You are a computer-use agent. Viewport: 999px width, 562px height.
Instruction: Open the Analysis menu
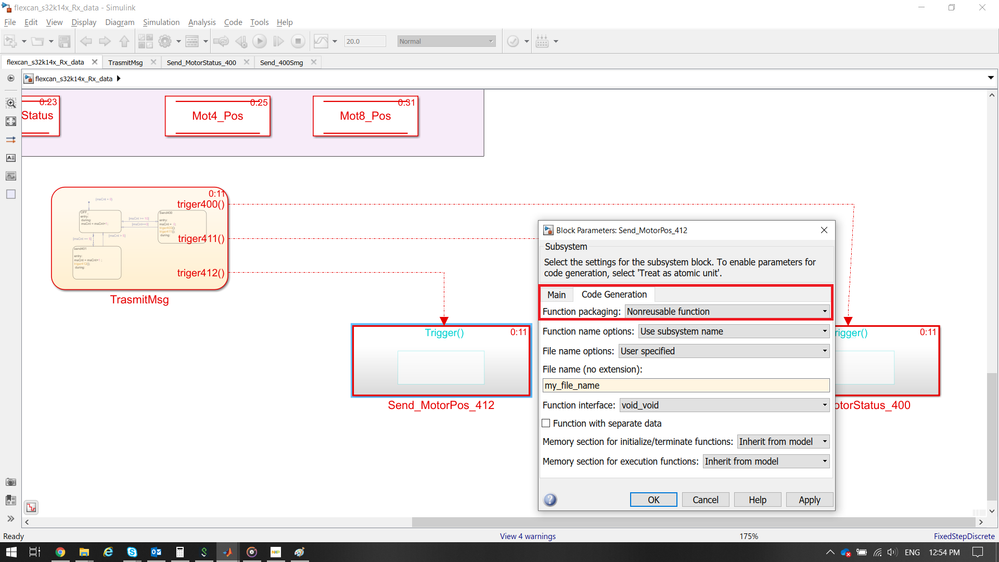tap(202, 22)
